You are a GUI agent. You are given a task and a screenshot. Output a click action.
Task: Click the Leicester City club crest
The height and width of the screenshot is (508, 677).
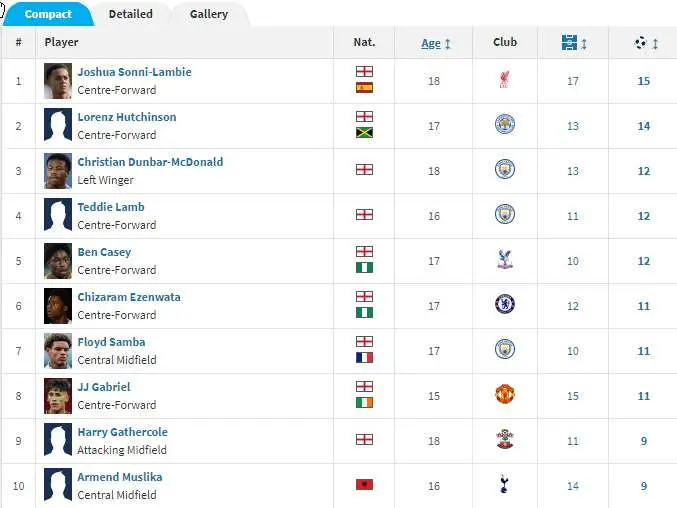pos(505,125)
